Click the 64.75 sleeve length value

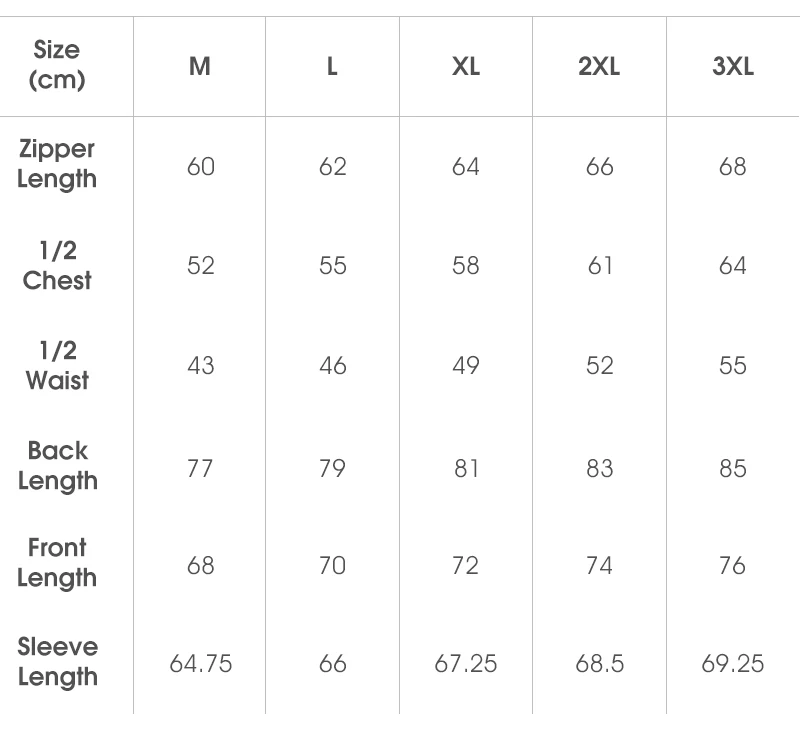click(x=201, y=664)
